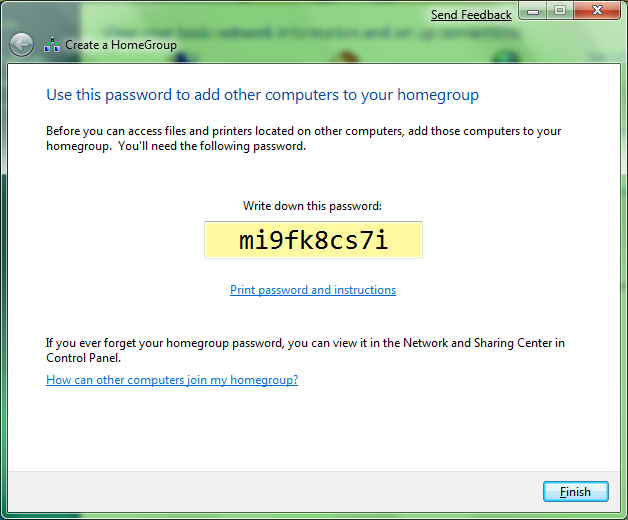
Task: Click the Finish button
Action: 576,492
